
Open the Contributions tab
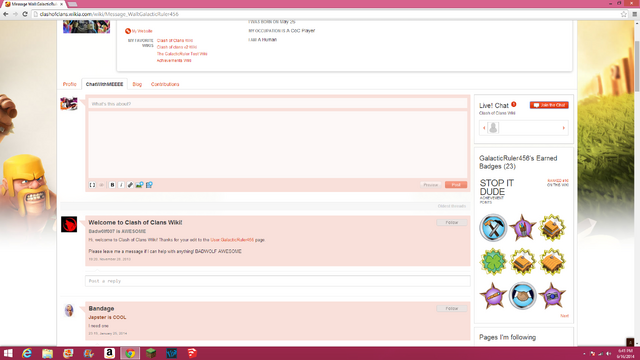pos(165,84)
